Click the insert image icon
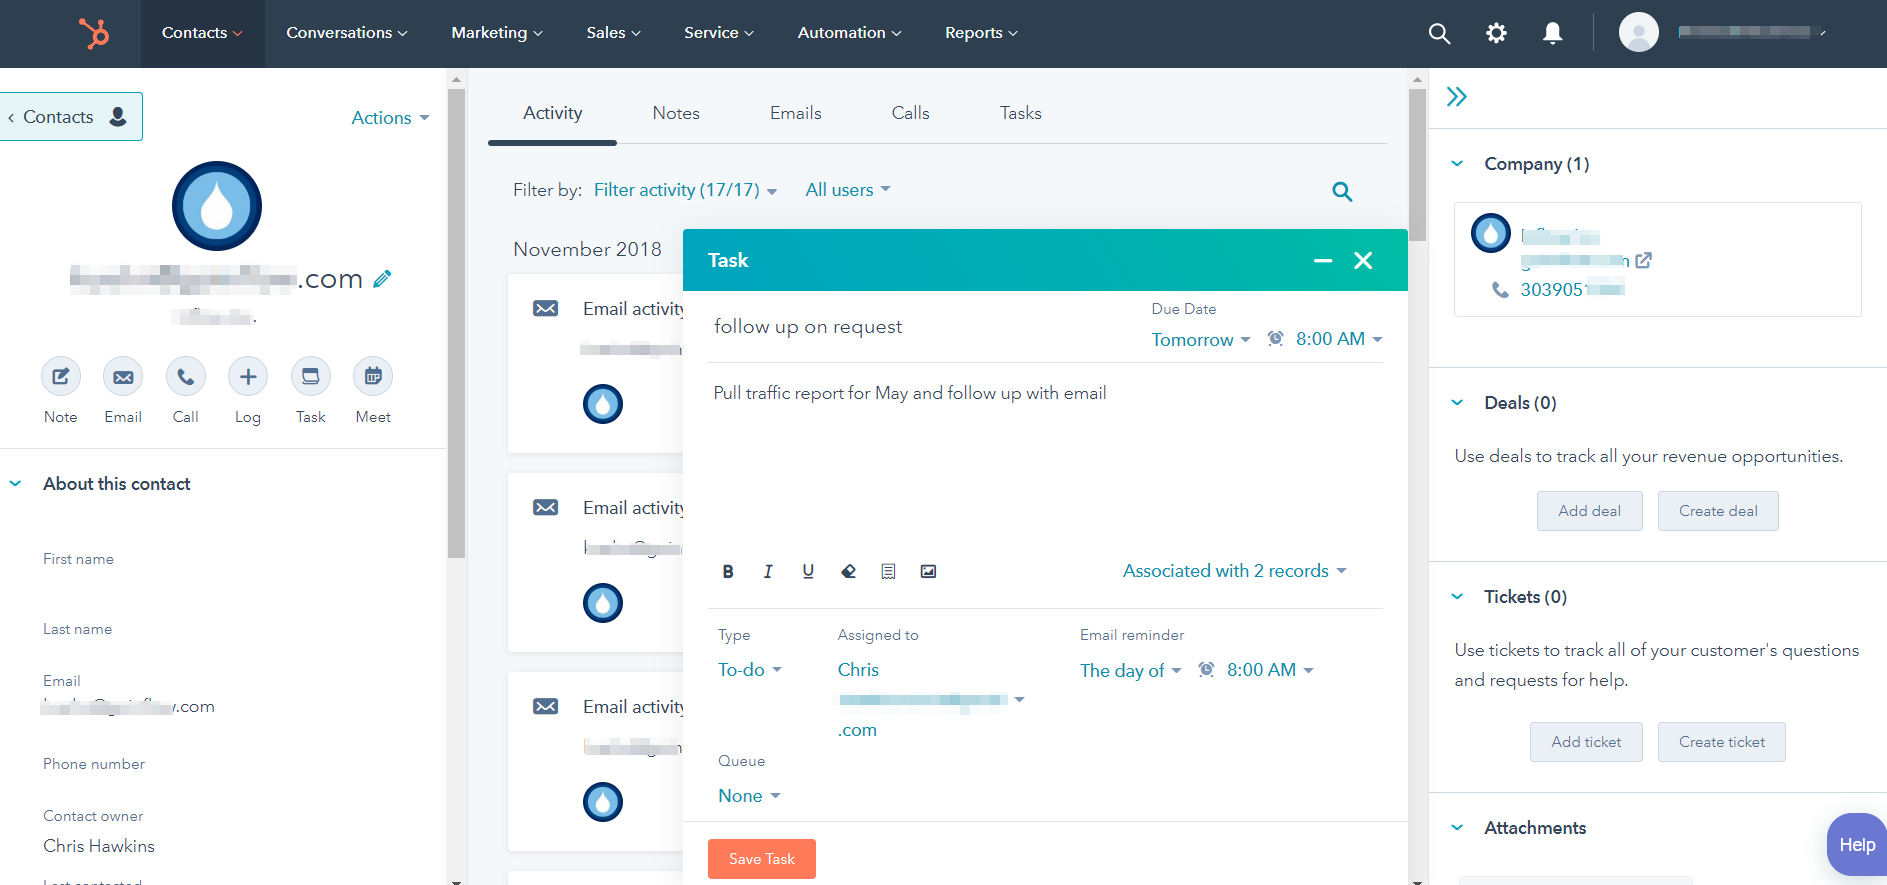This screenshot has width=1887, height=885. pos(928,572)
